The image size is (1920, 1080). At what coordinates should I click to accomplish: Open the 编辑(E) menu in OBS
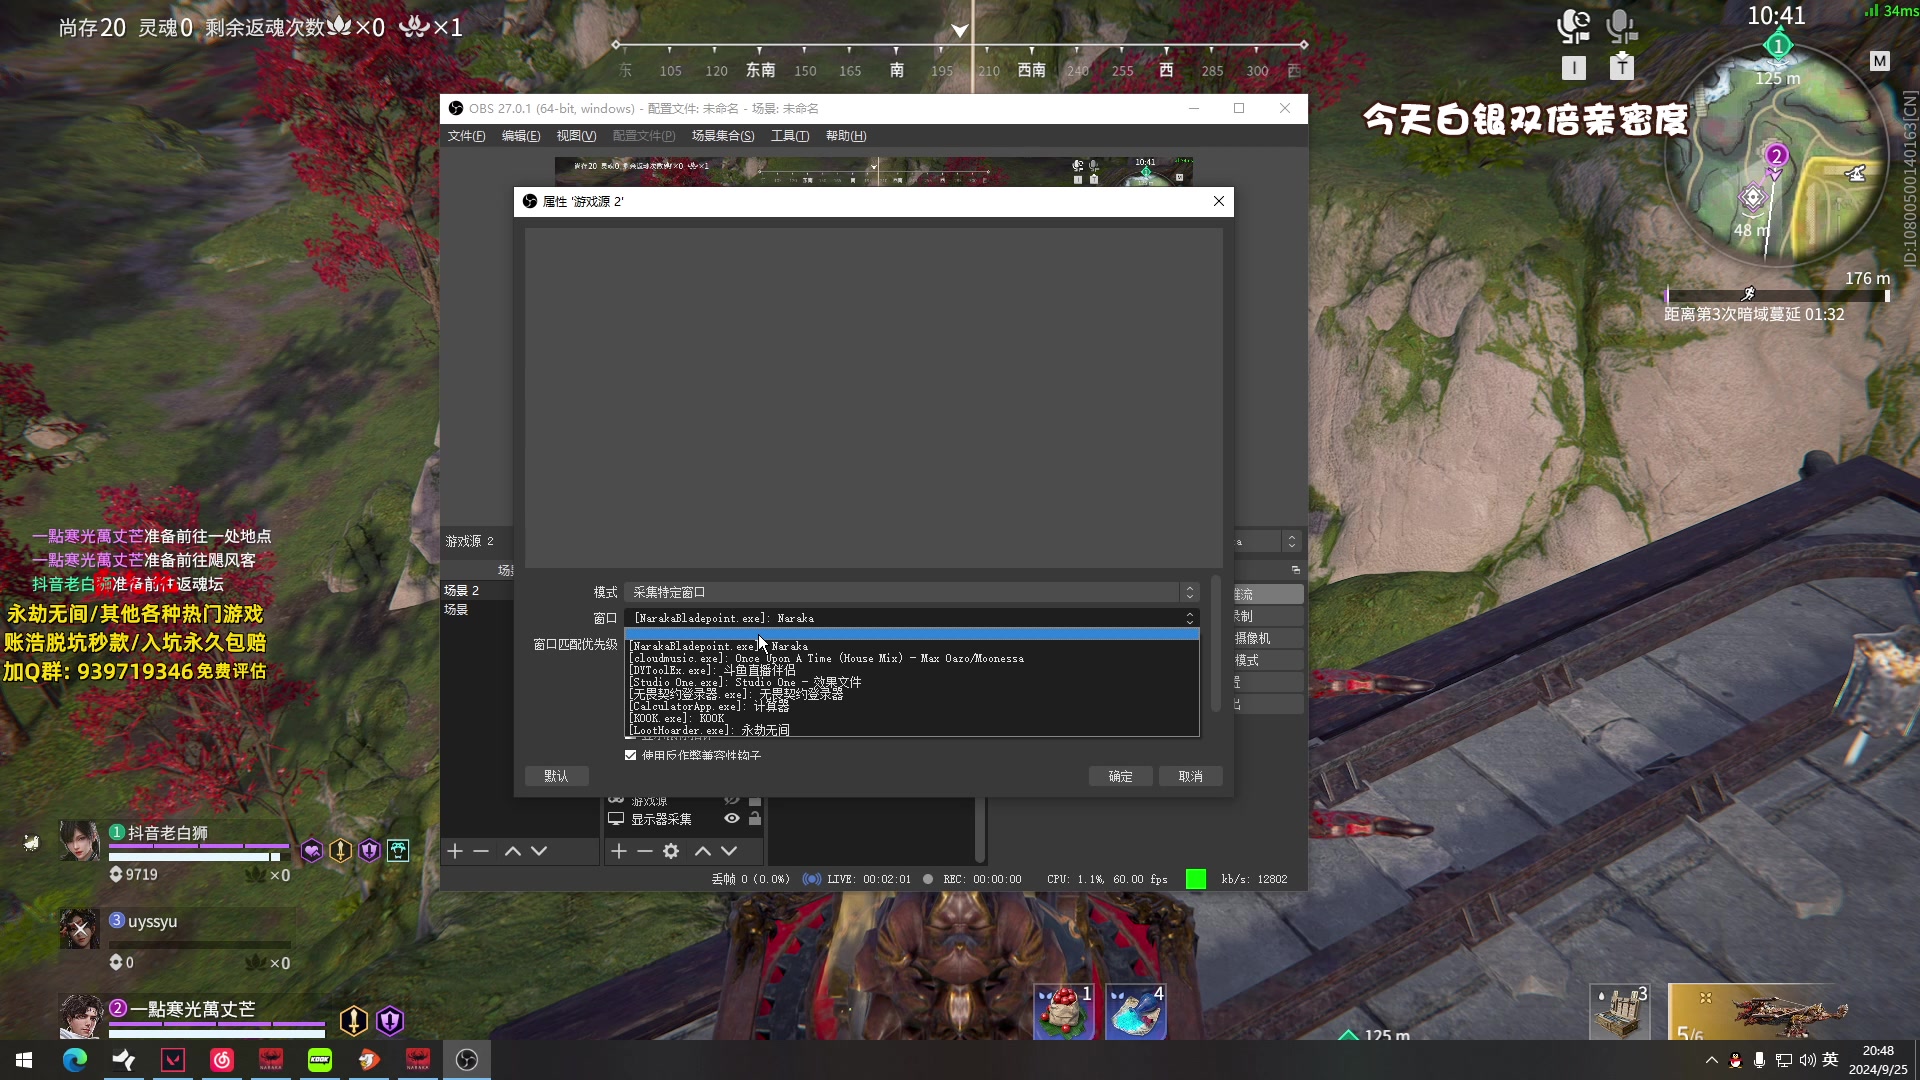(x=520, y=136)
